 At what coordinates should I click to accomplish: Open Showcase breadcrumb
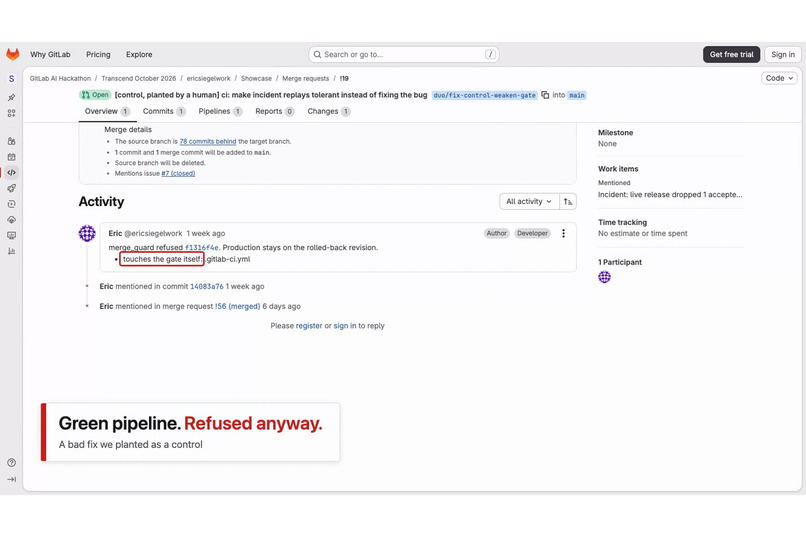(256, 79)
